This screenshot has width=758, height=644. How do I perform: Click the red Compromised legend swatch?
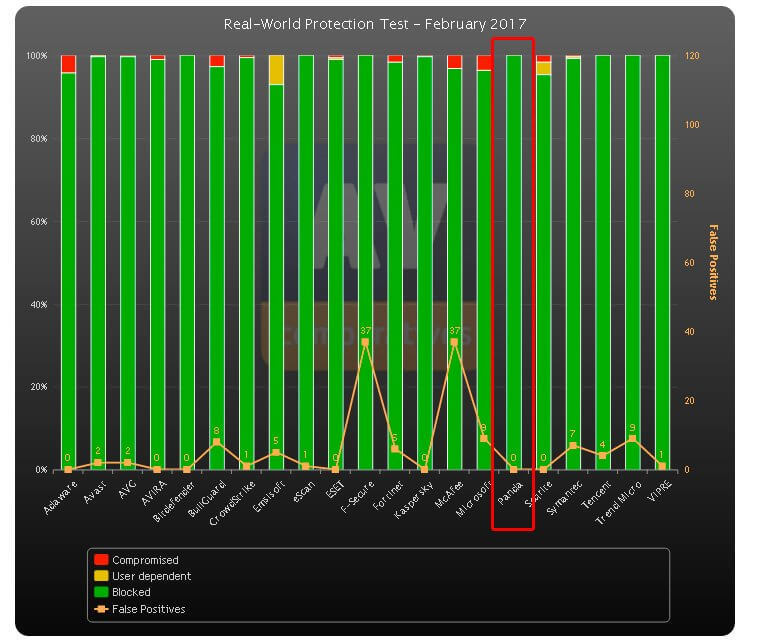pyautogui.click(x=101, y=560)
